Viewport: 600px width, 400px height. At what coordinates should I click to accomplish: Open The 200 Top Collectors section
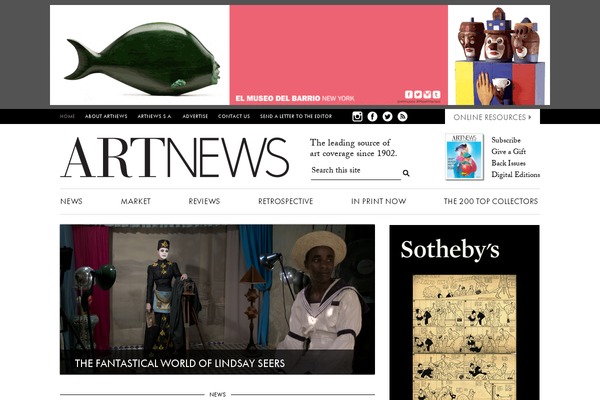click(491, 201)
